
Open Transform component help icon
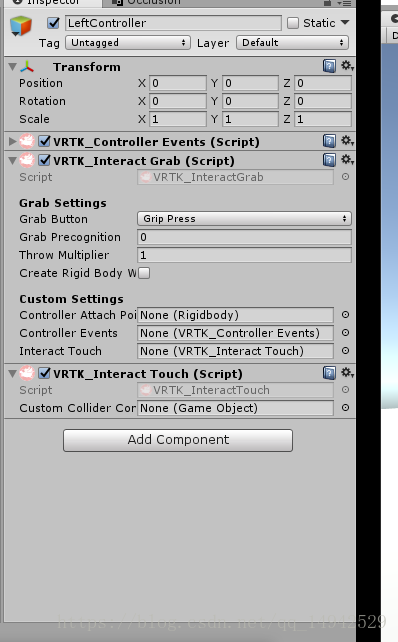[329, 66]
